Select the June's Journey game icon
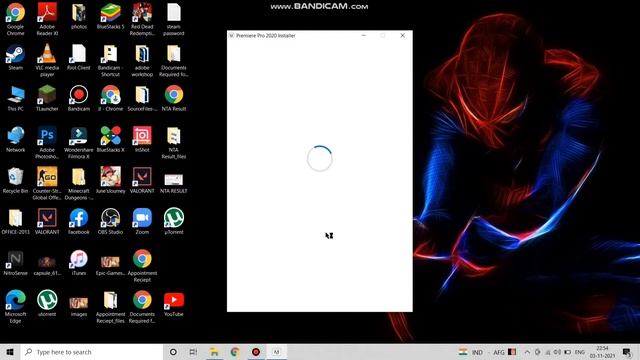 point(111,180)
